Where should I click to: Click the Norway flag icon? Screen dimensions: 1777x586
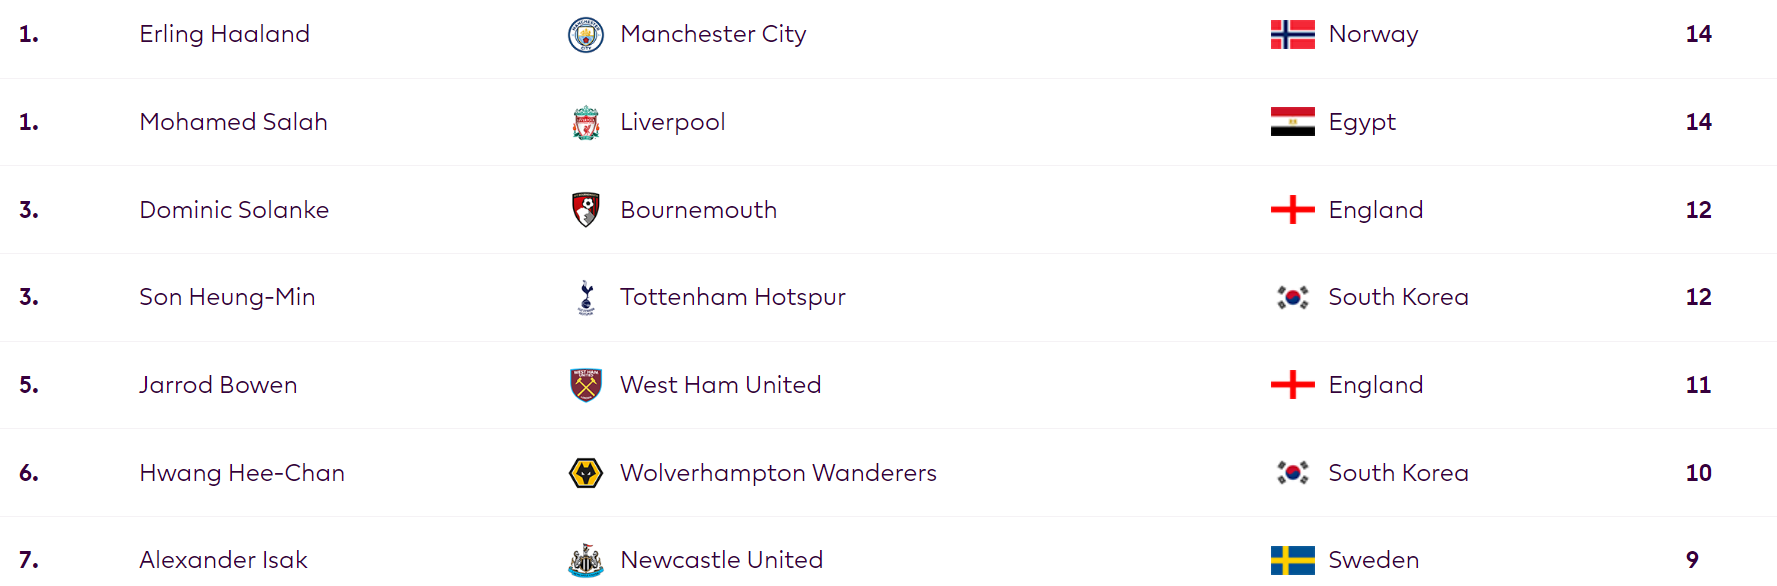(x=1292, y=35)
